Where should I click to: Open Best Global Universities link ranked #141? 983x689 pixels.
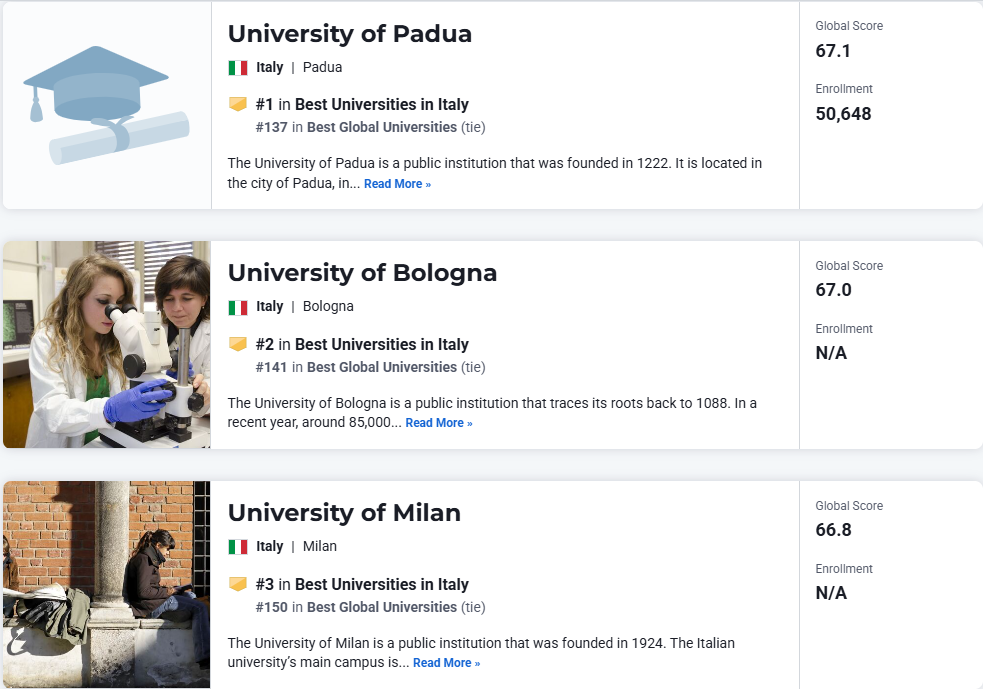pyautogui.click(x=382, y=367)
